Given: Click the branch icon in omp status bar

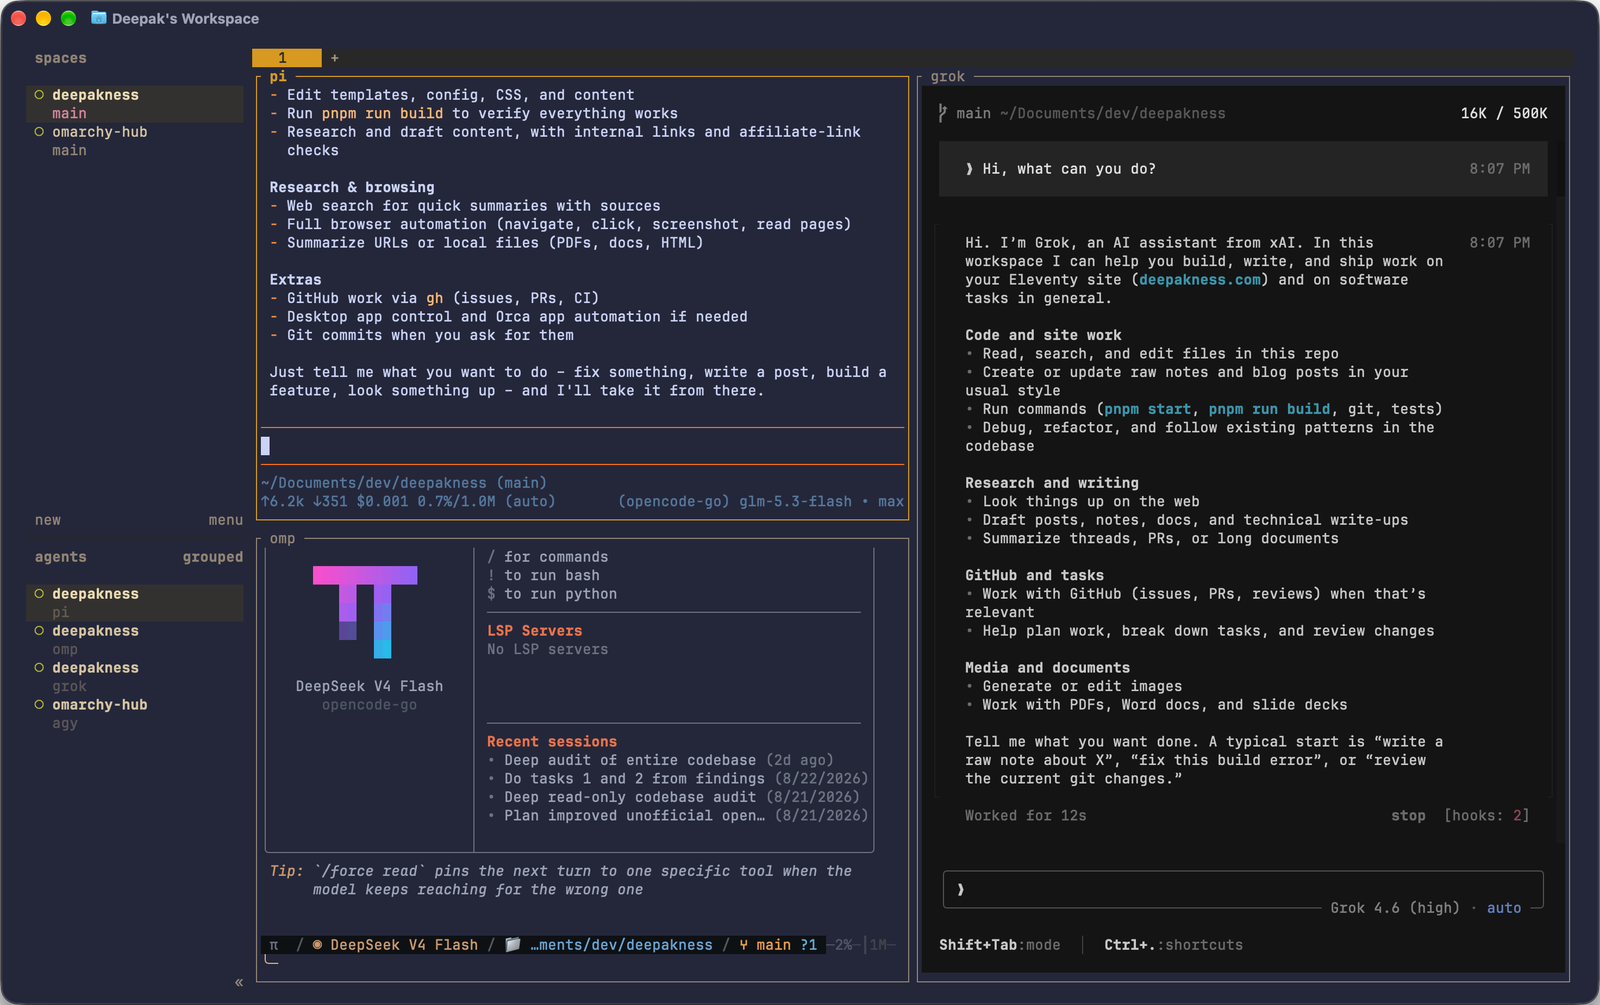Looking at the screenshot, I should point(743,945).
